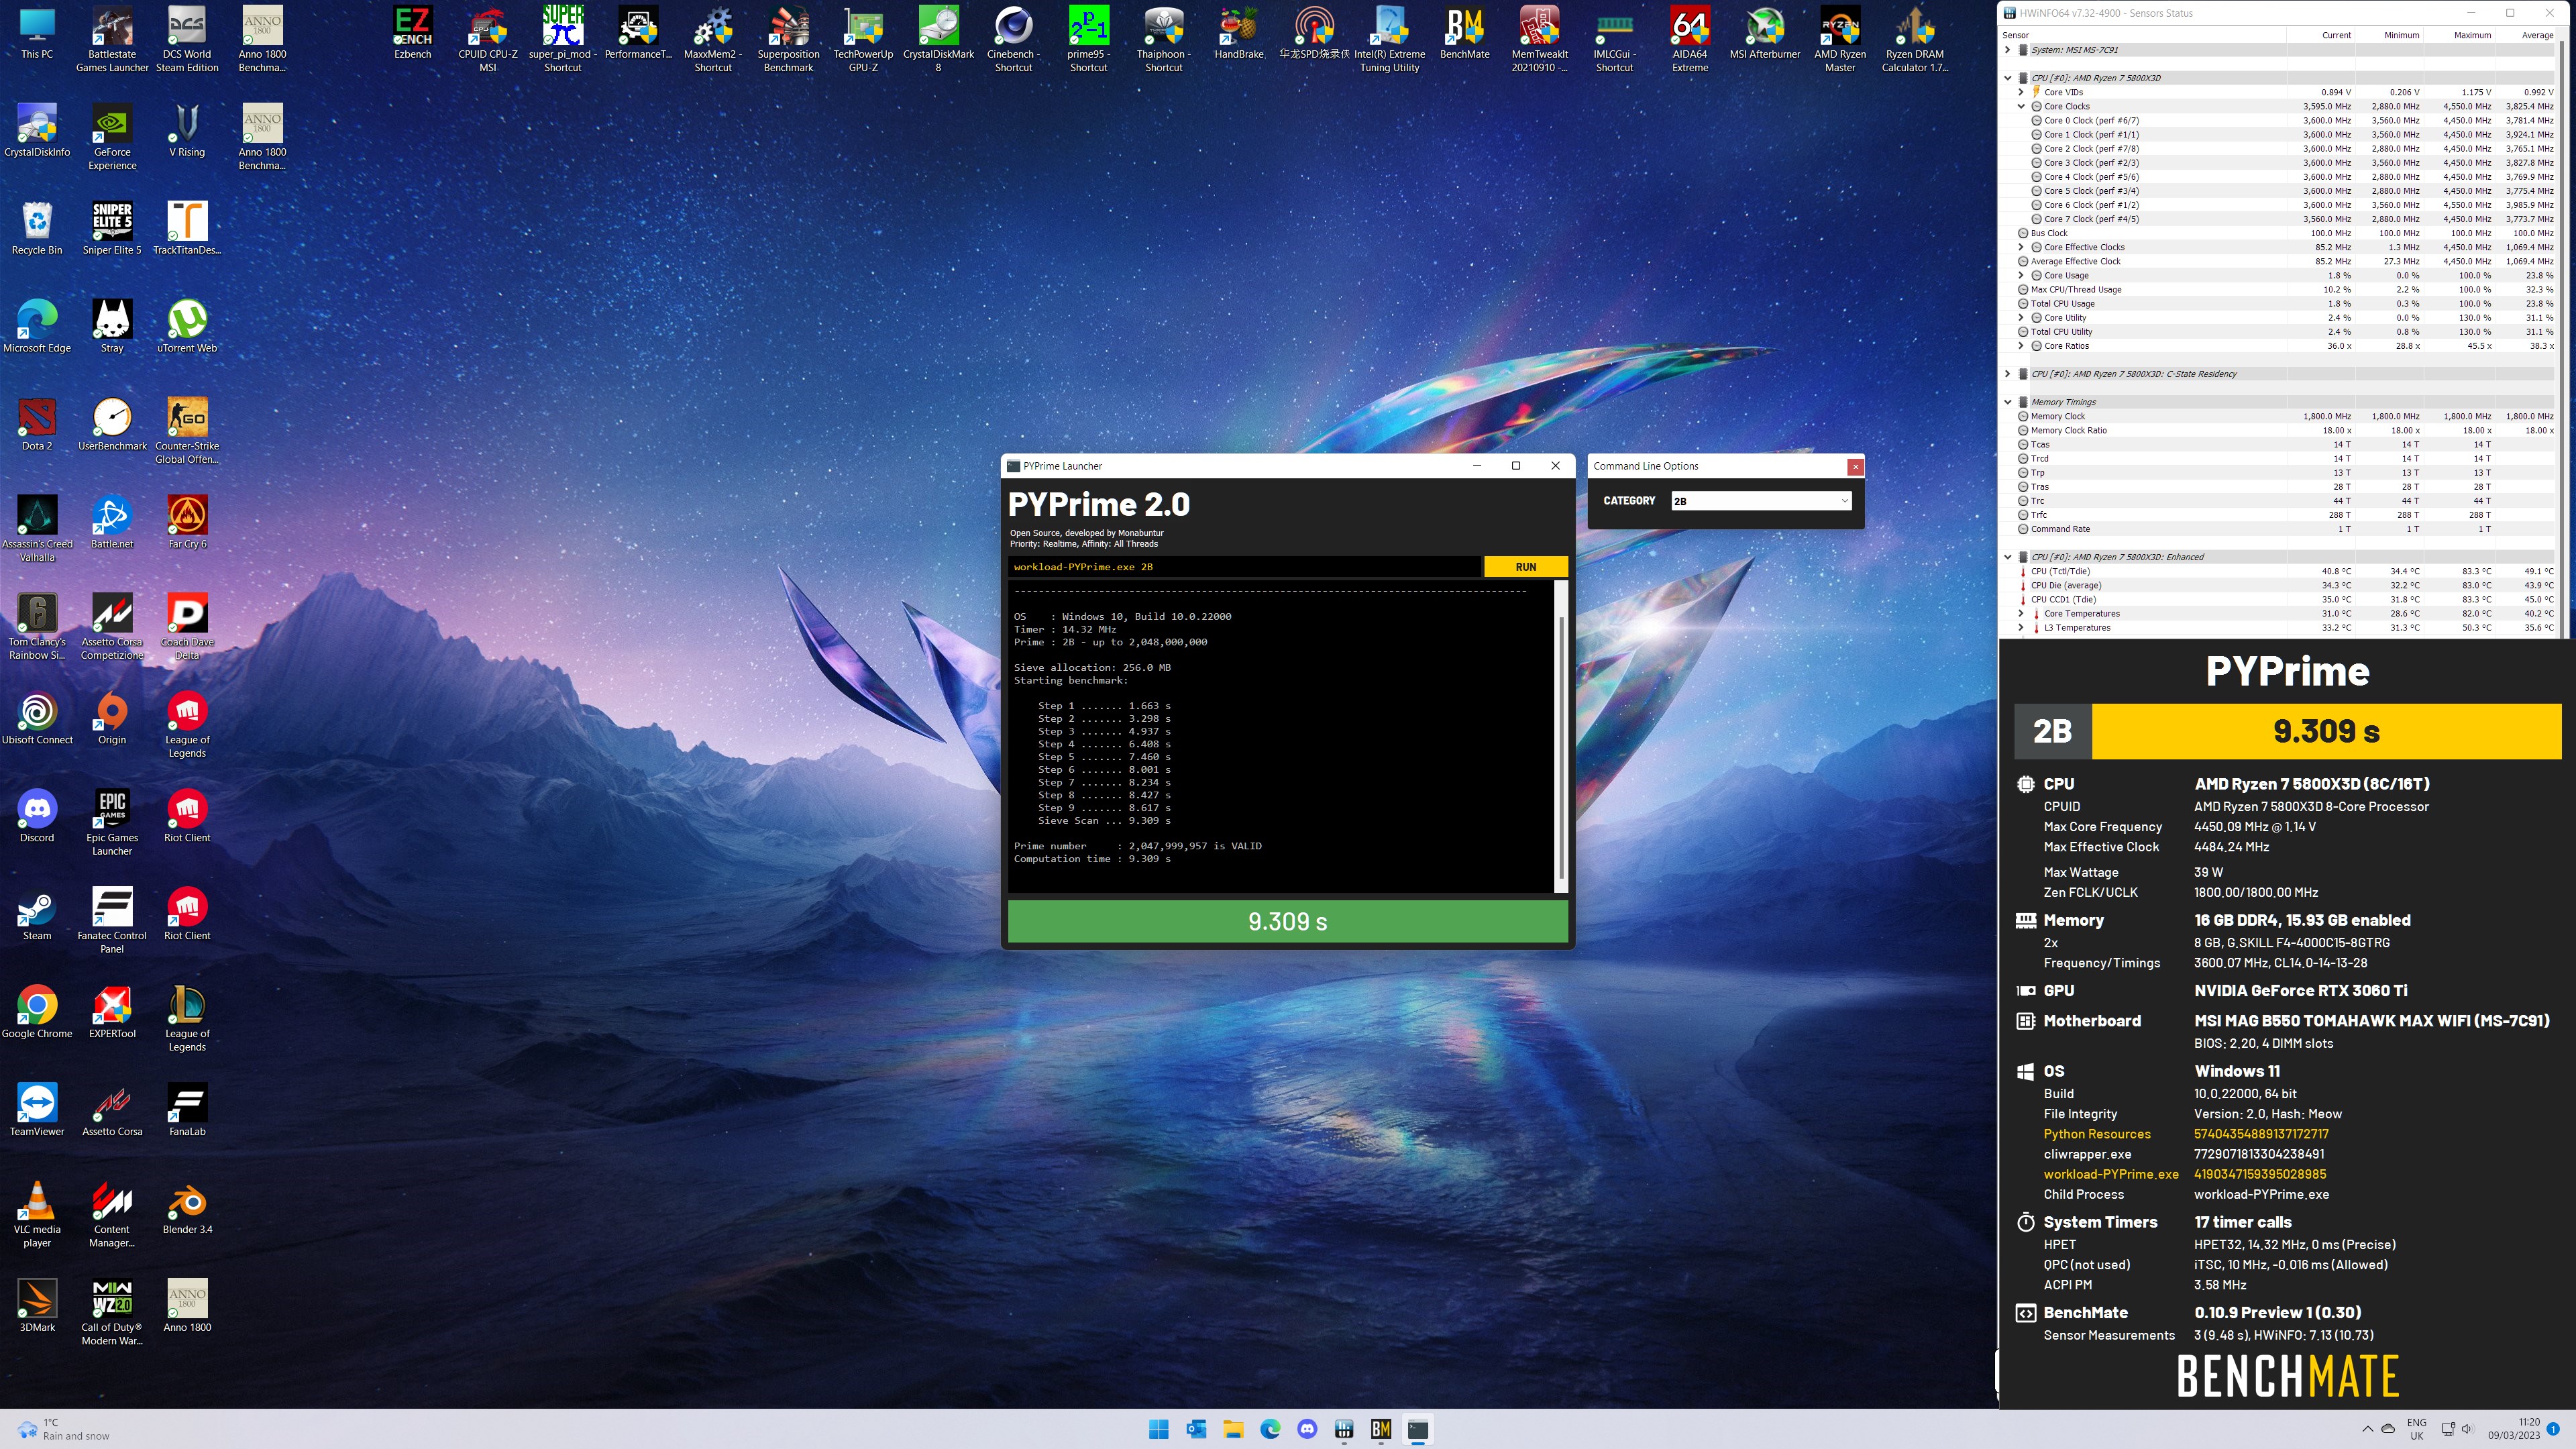Expand Core VIDs row in HWiNFO
This screenshot has height=1449, width=2576.
2021,92
